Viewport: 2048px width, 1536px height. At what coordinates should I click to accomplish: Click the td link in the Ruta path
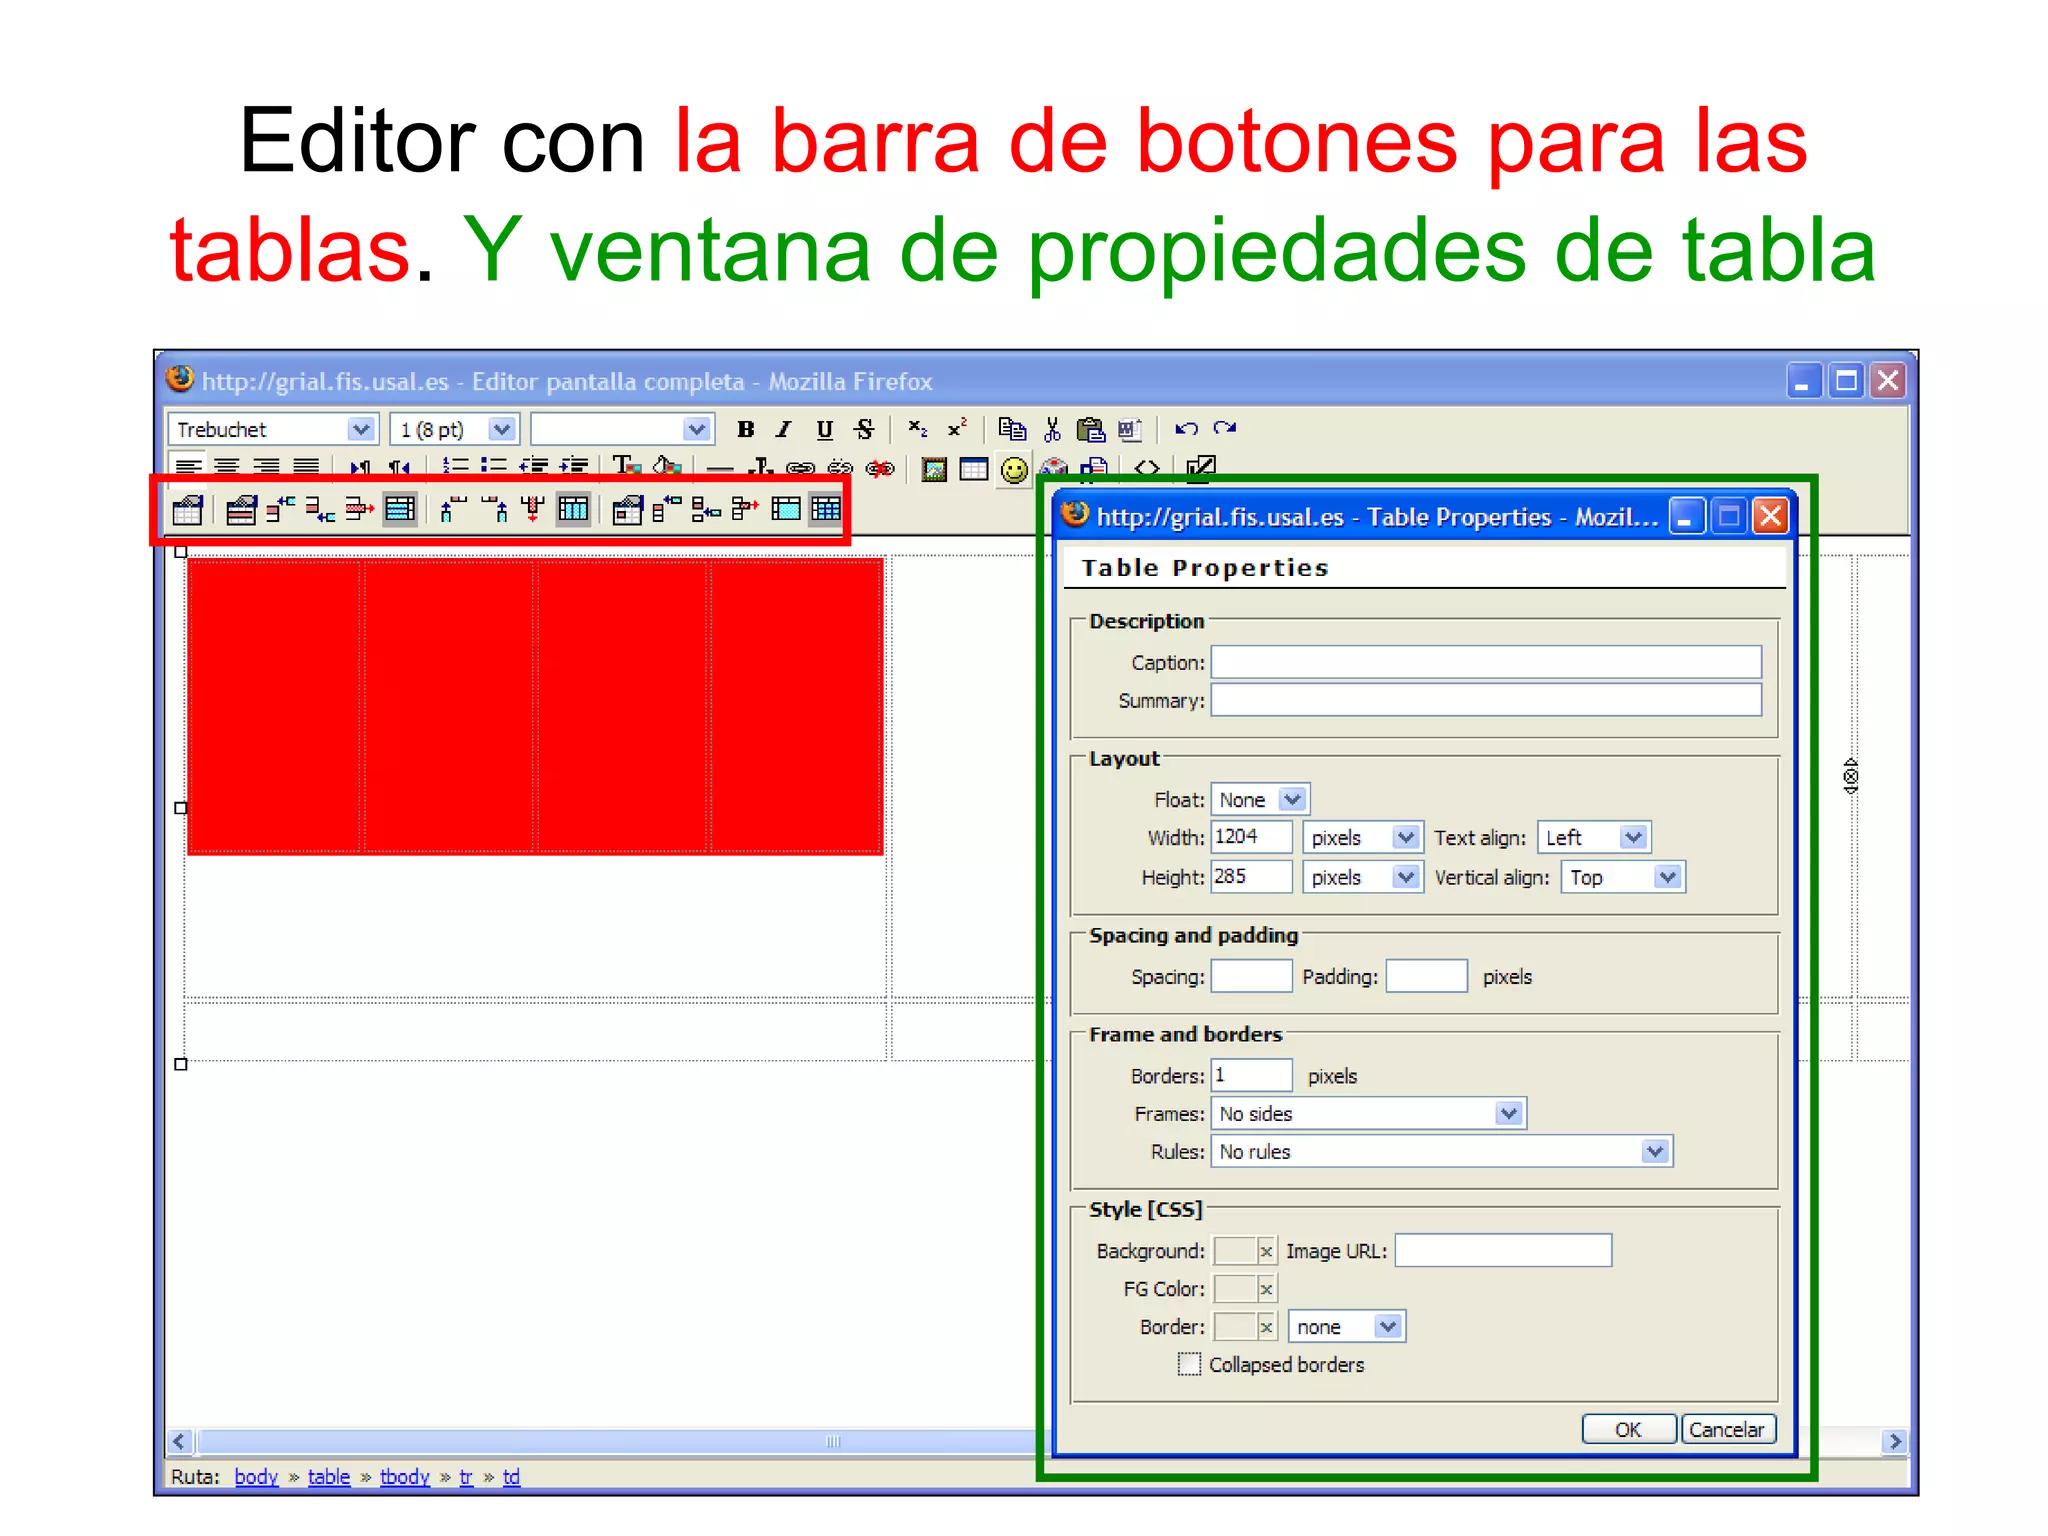coord(511,1477)
